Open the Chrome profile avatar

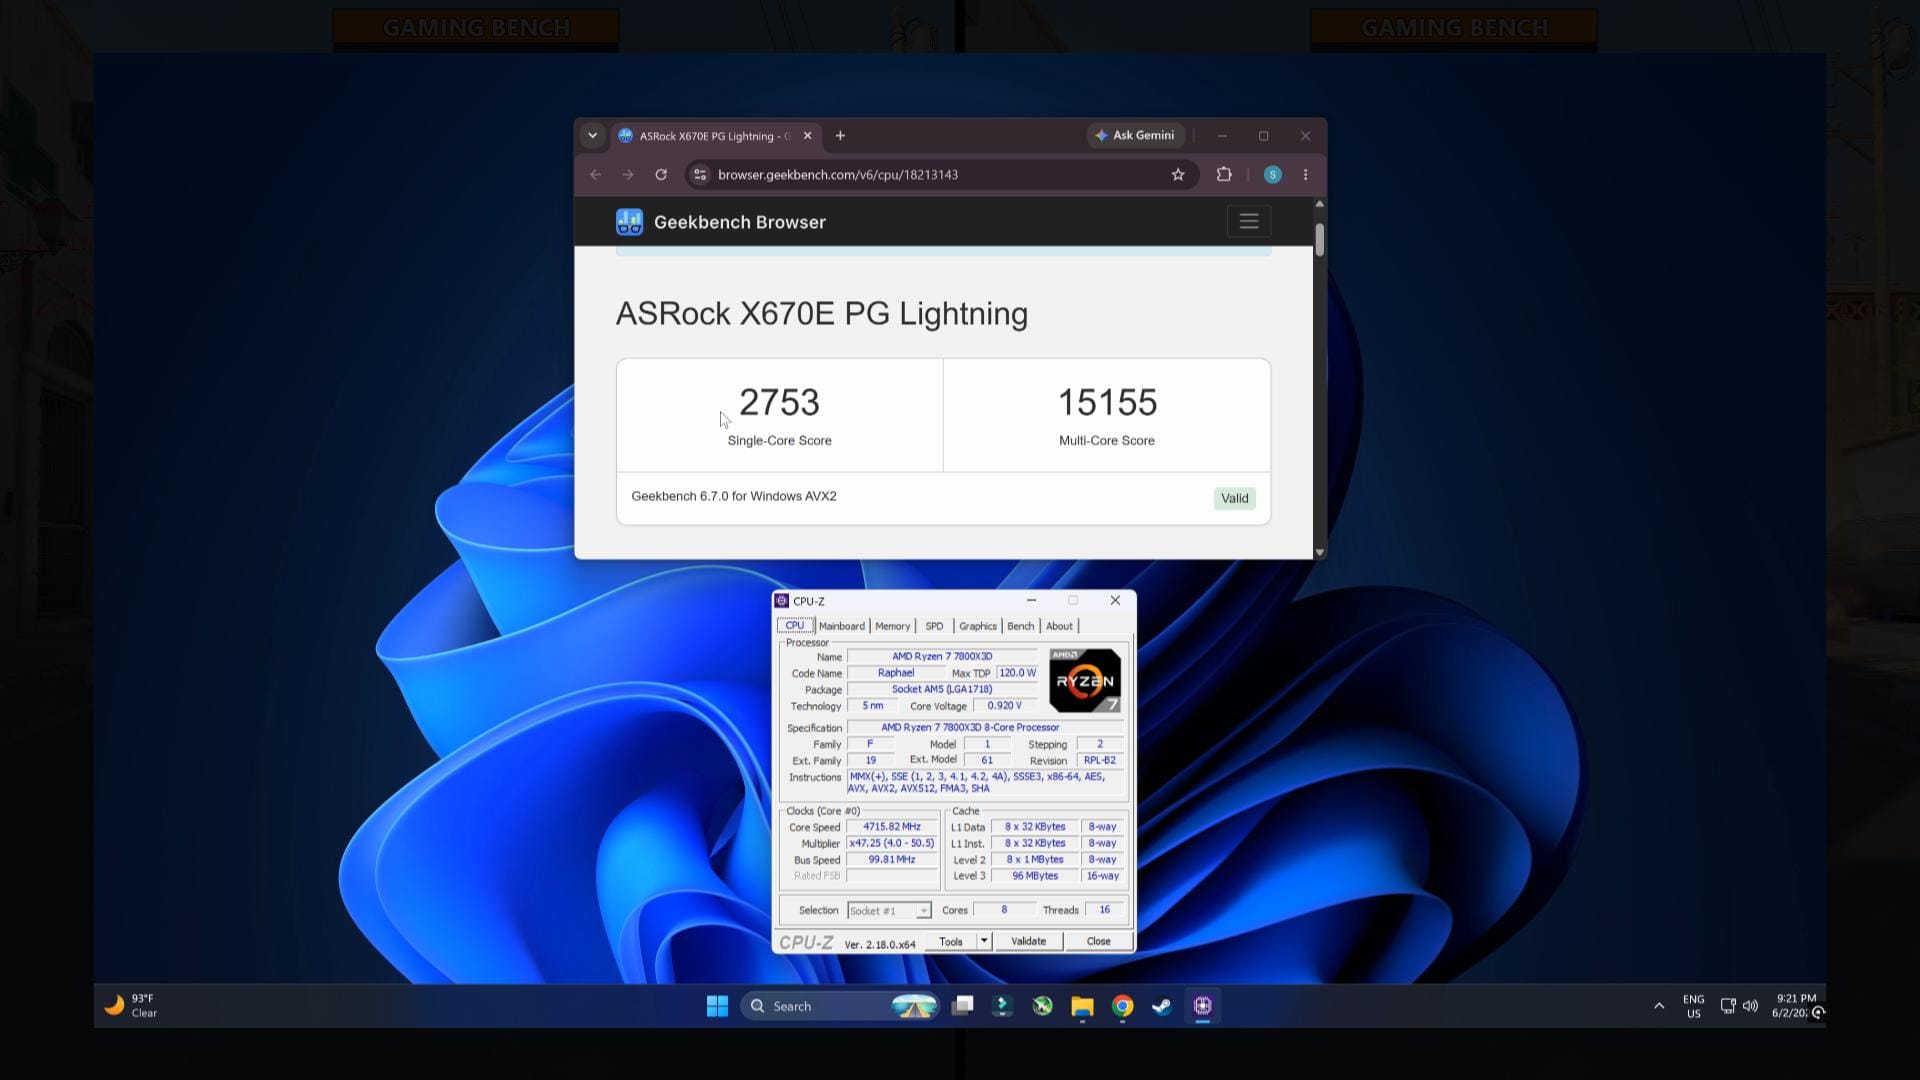click(1273, 175)
